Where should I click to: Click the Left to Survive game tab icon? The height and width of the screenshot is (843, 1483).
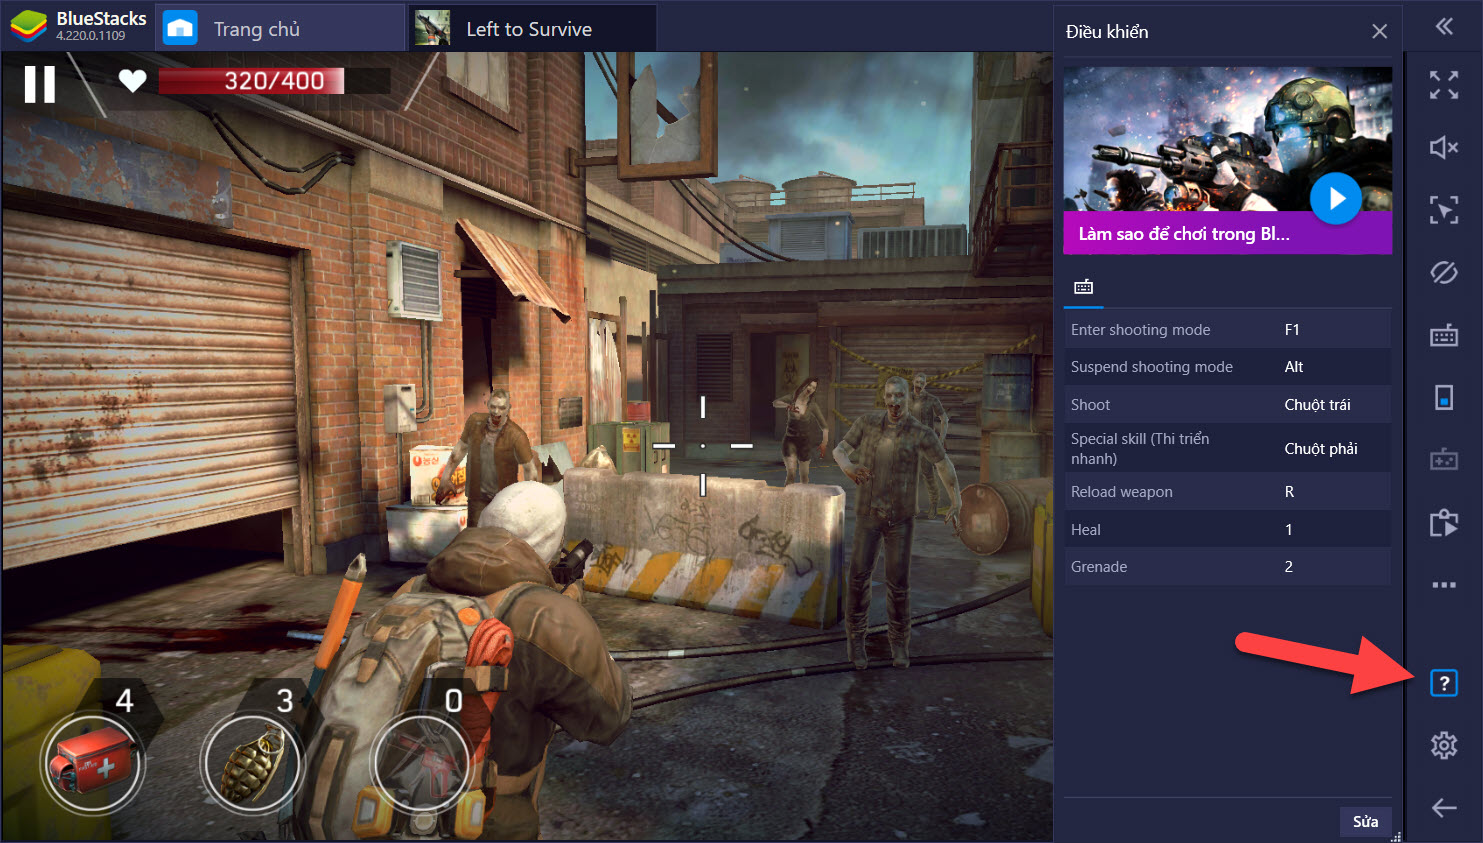point(432,28)
